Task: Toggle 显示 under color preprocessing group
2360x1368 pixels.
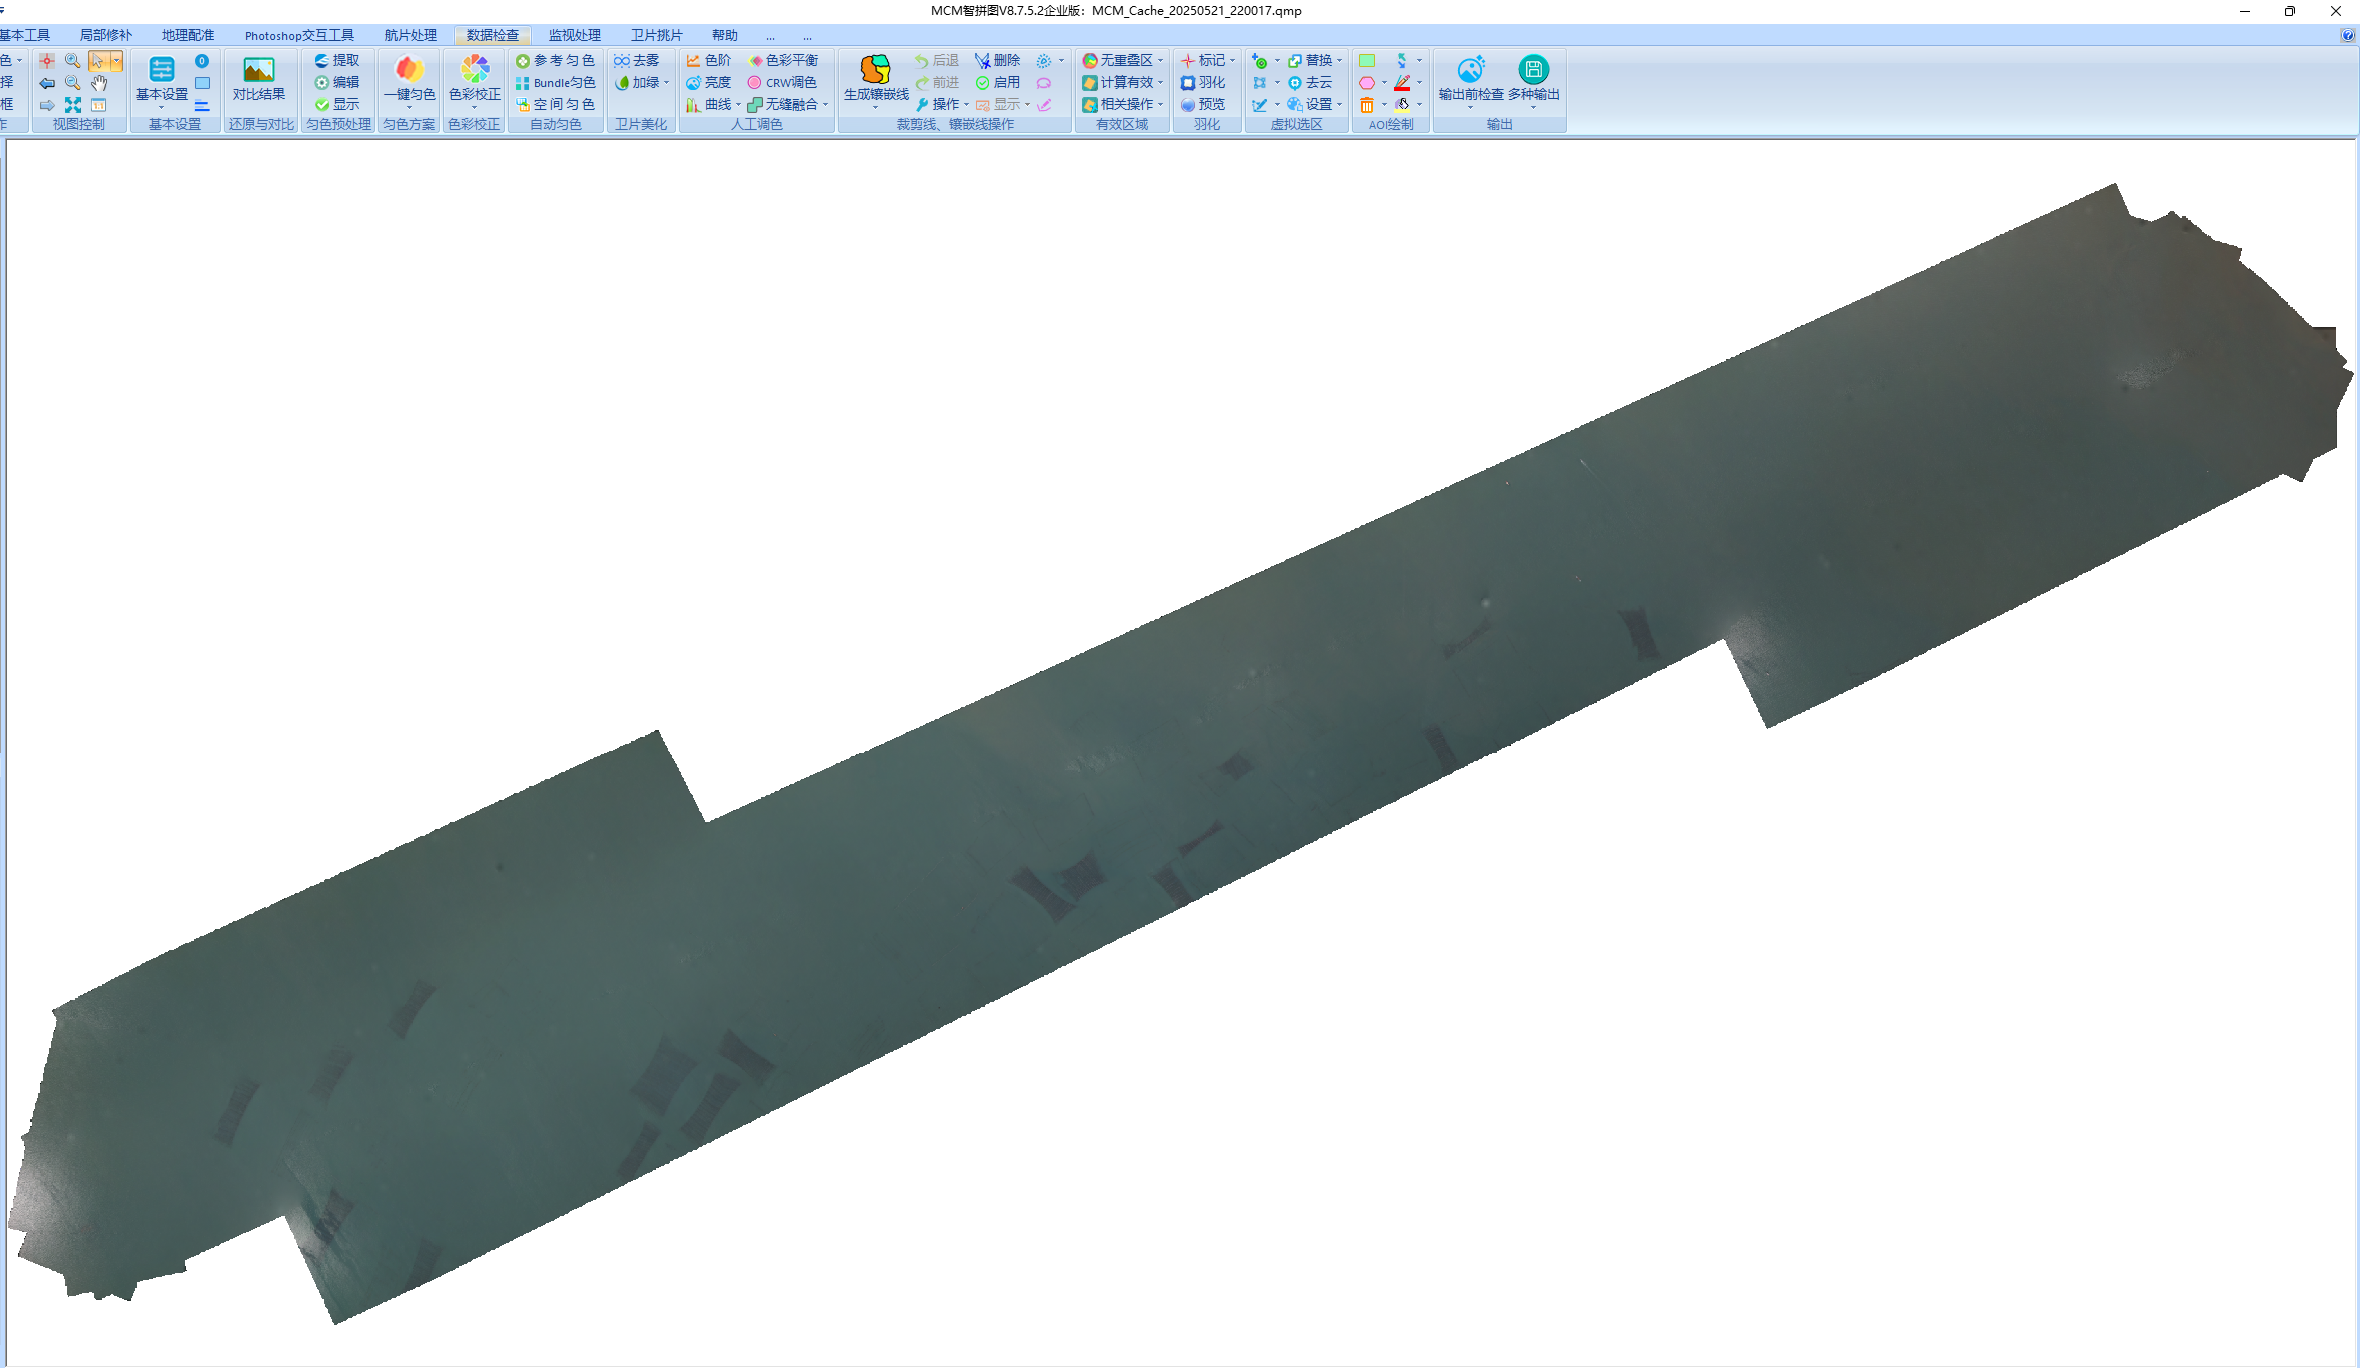Action: pyautogui.click(x=337, y=105)
